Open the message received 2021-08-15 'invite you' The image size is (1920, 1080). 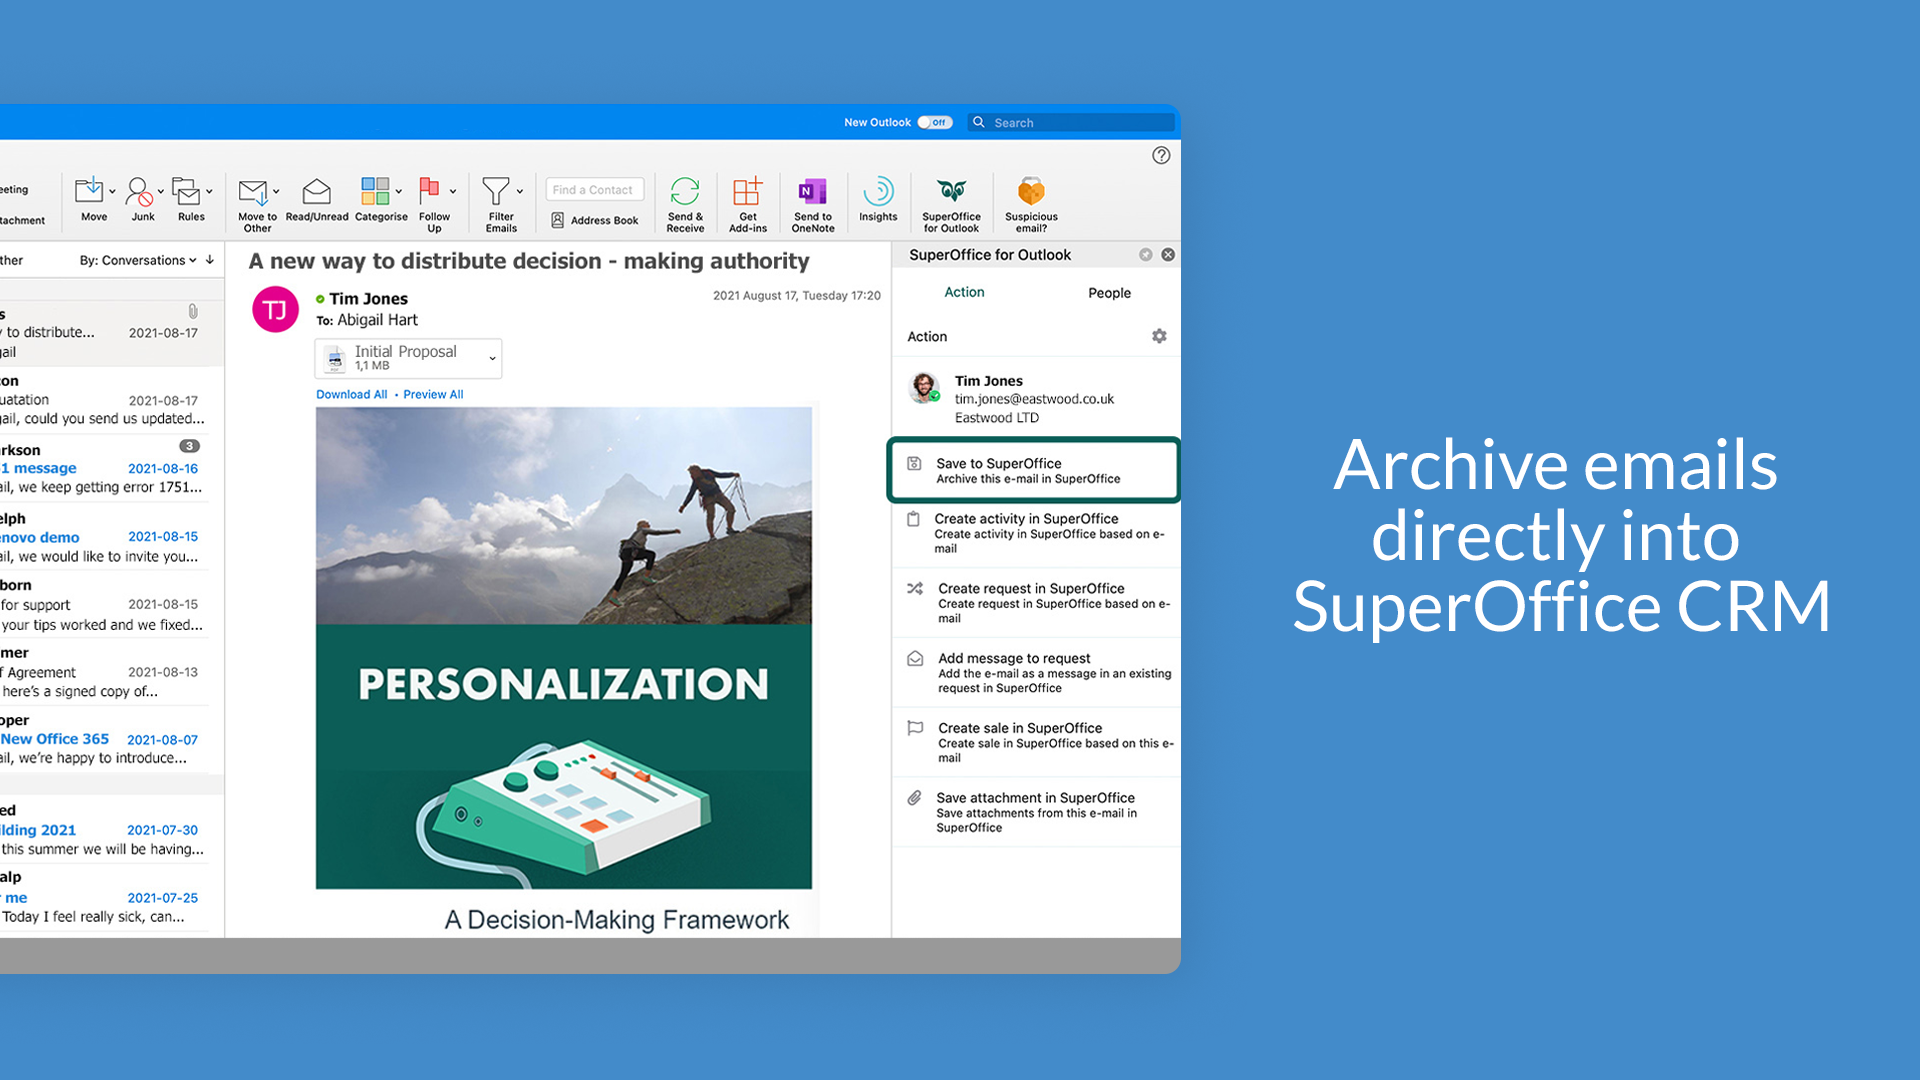[x=105, y=537]
